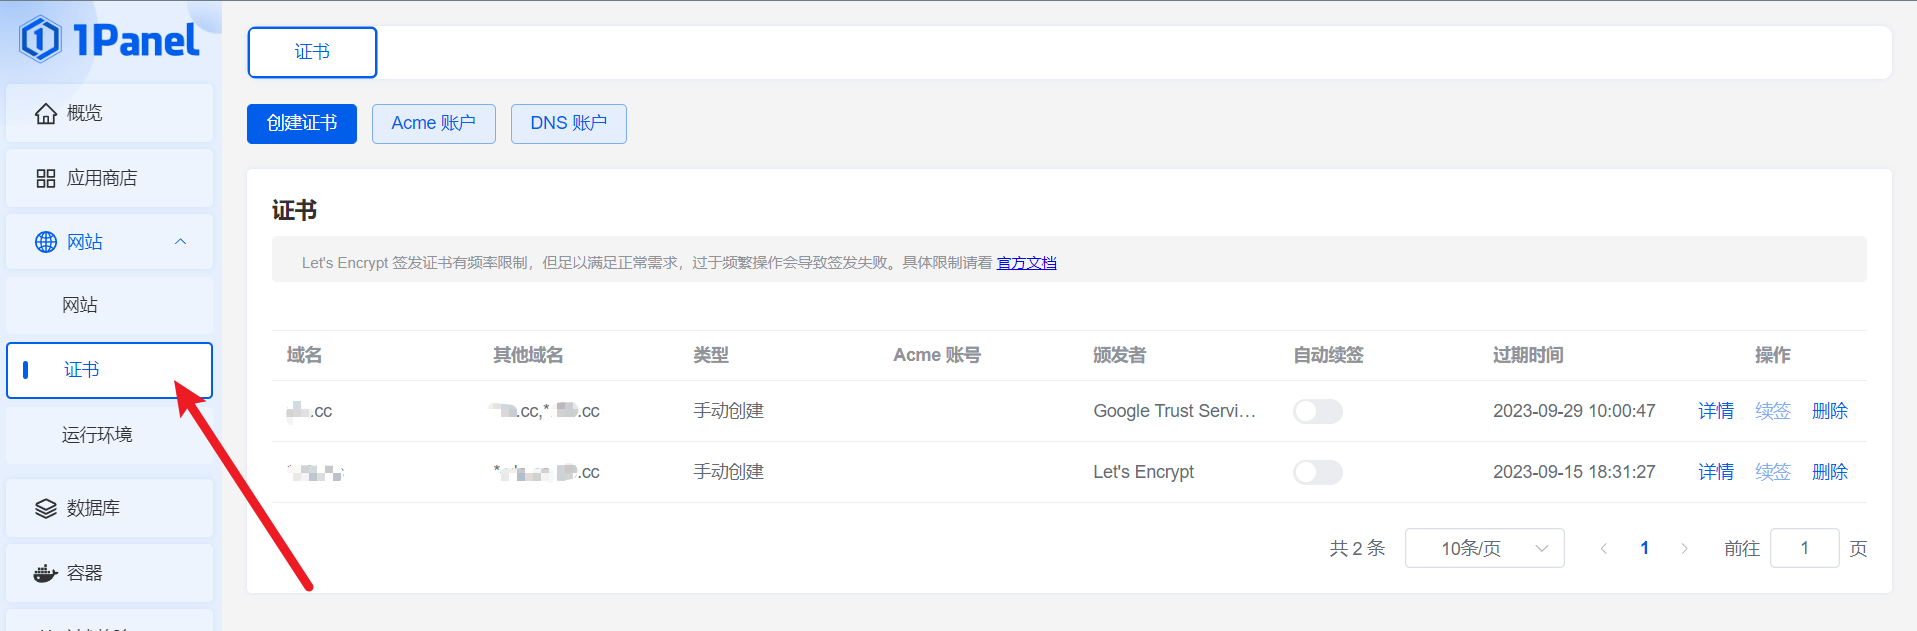Open the 概览 home icon
Image resolution: width=1917 pixels, height=631 pixels.
46,113
